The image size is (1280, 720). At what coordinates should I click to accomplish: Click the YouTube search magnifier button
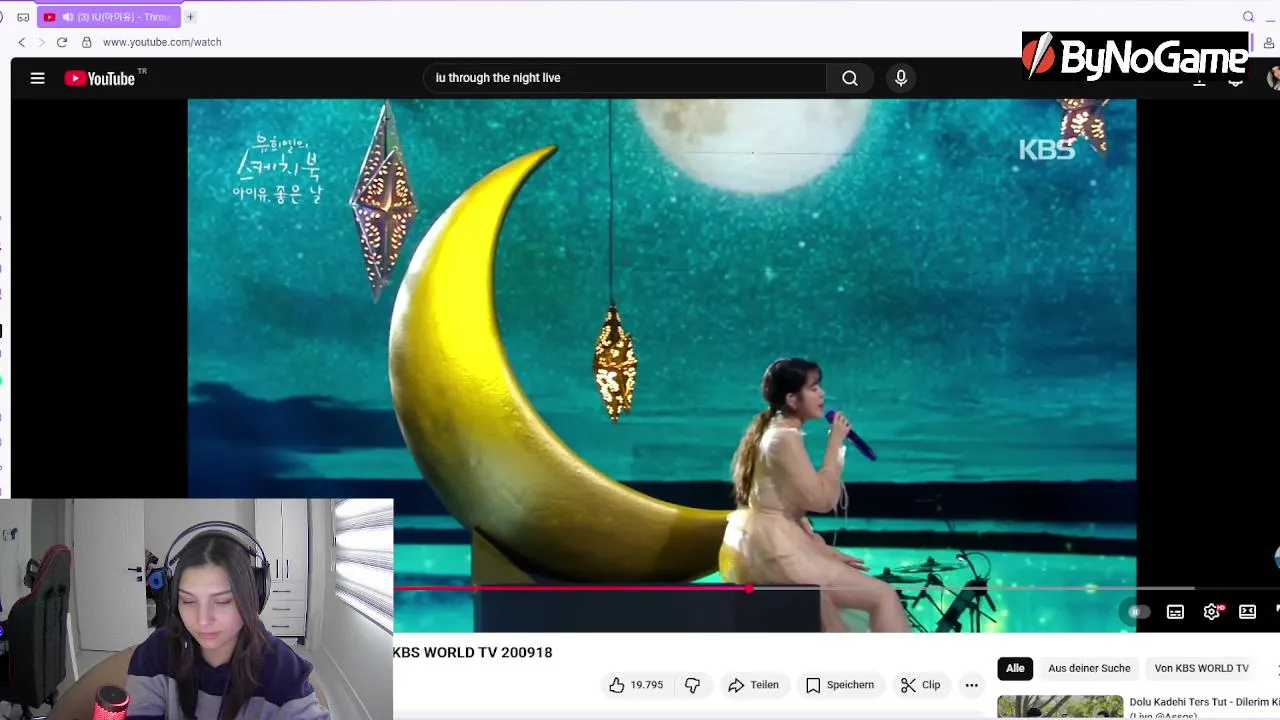click(850, 78)
